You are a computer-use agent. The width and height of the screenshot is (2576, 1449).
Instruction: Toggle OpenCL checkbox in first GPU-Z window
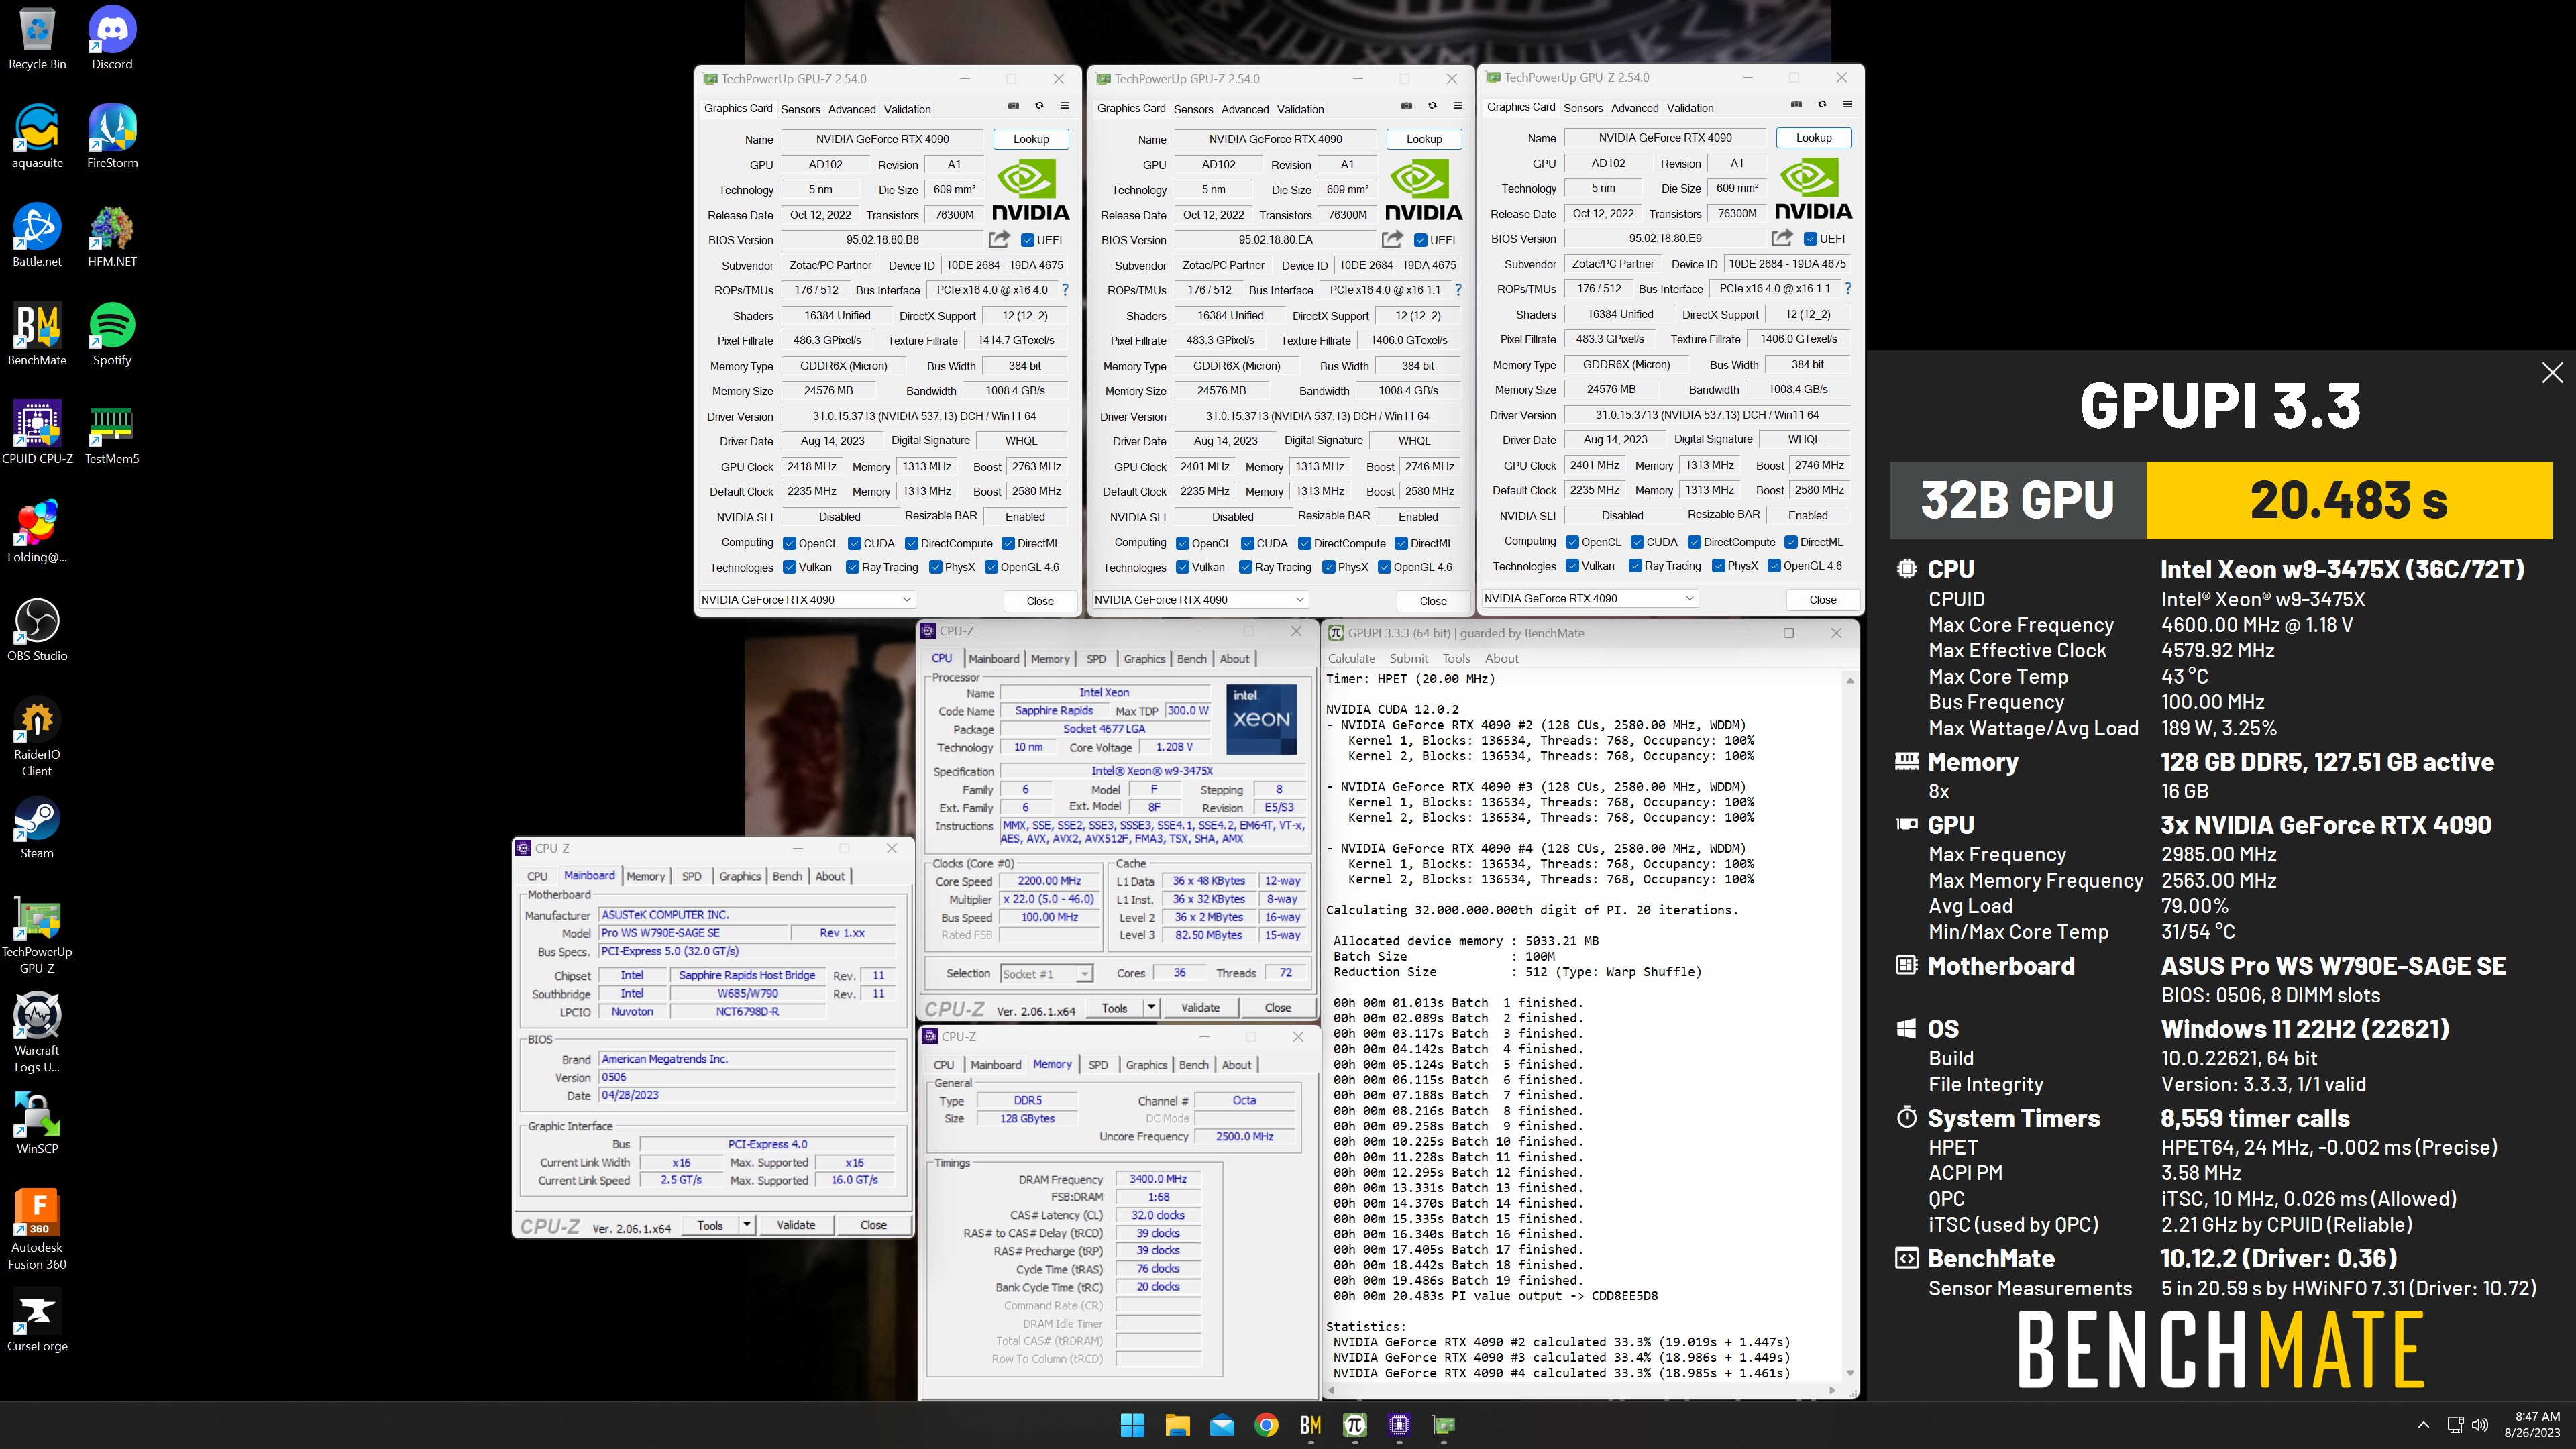click(x=789, y=544)
